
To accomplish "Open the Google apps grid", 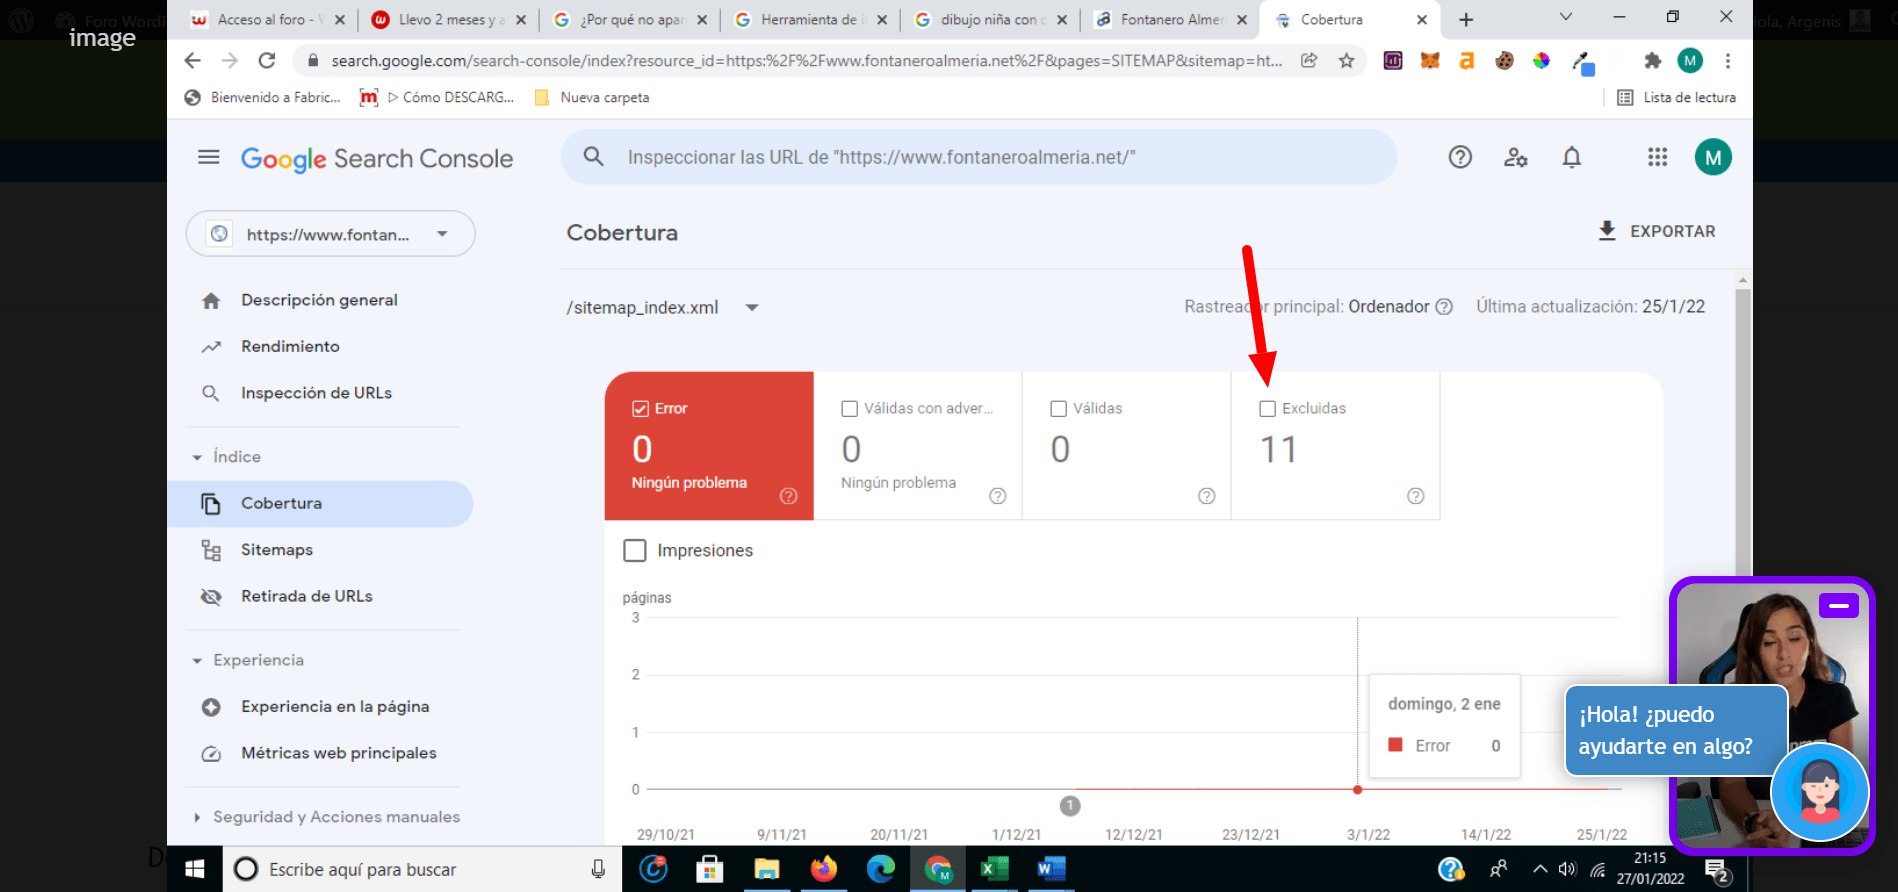I will click(x=1658, y=157).
